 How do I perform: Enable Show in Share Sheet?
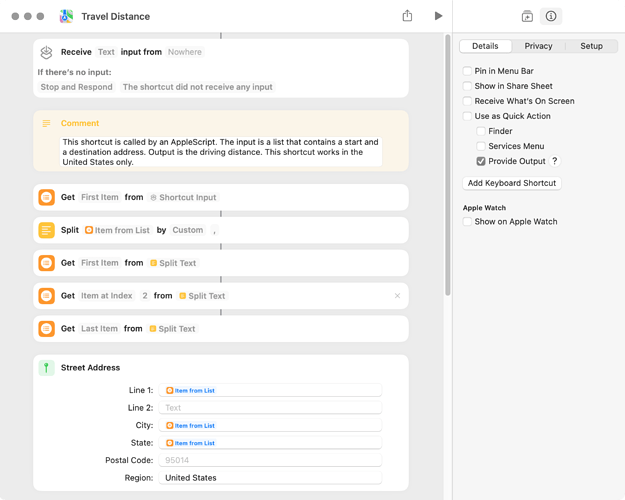pyautogui.click(x=467, y=86)
